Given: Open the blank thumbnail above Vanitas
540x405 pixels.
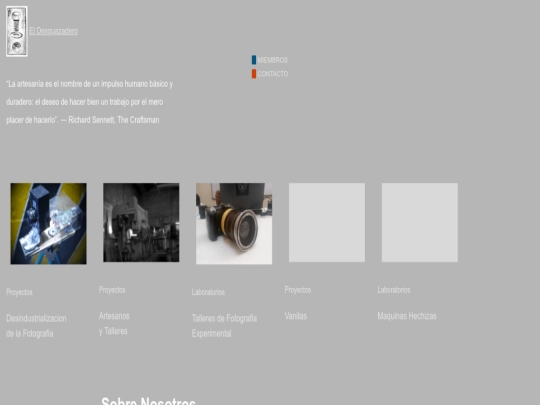Looking at the screenshot, I should pos(327,222).
